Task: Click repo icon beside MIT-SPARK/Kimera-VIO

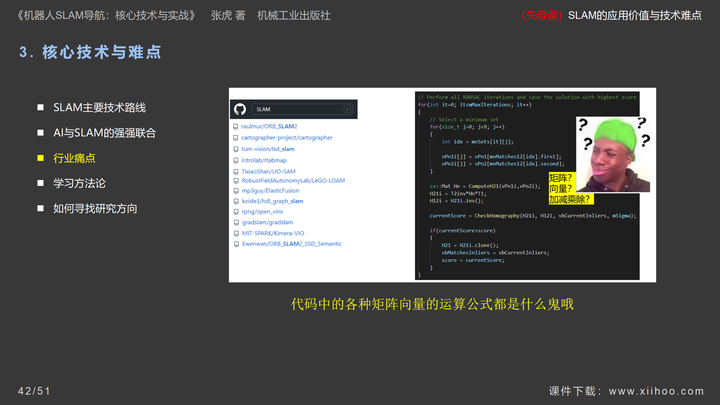Action: [x=236, y=234]
